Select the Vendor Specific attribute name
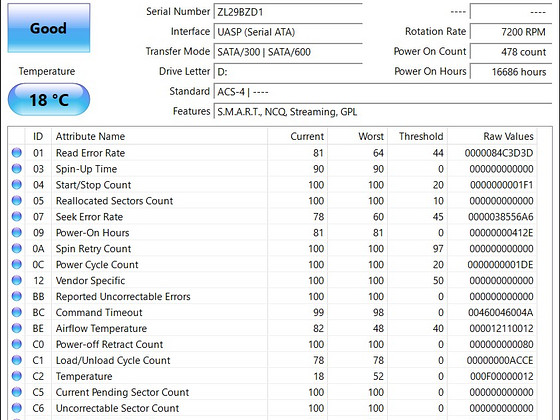This screenshot has height=420, width=560. coord(90,281)
